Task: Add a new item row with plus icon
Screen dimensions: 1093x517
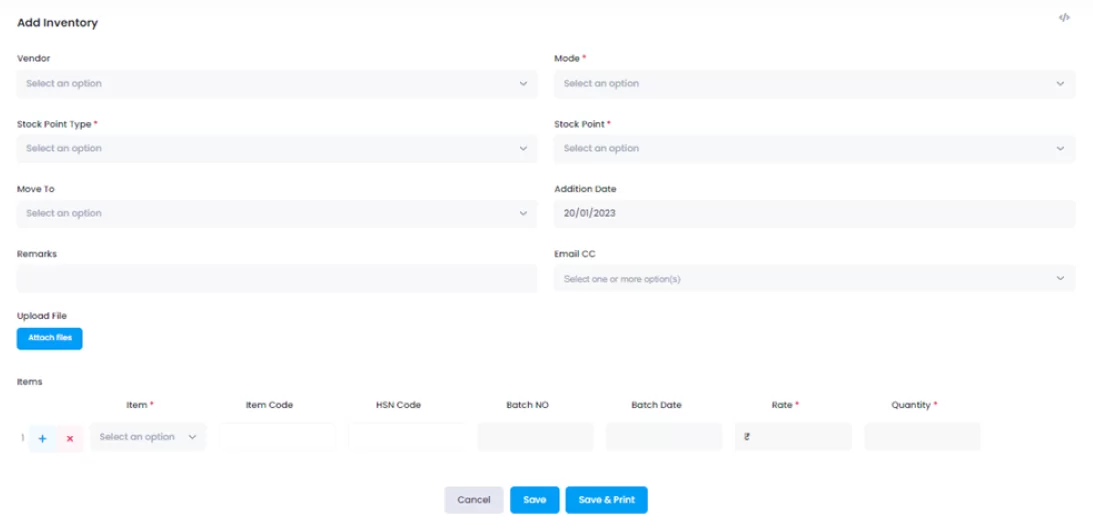Action: [x=43, y=438]
